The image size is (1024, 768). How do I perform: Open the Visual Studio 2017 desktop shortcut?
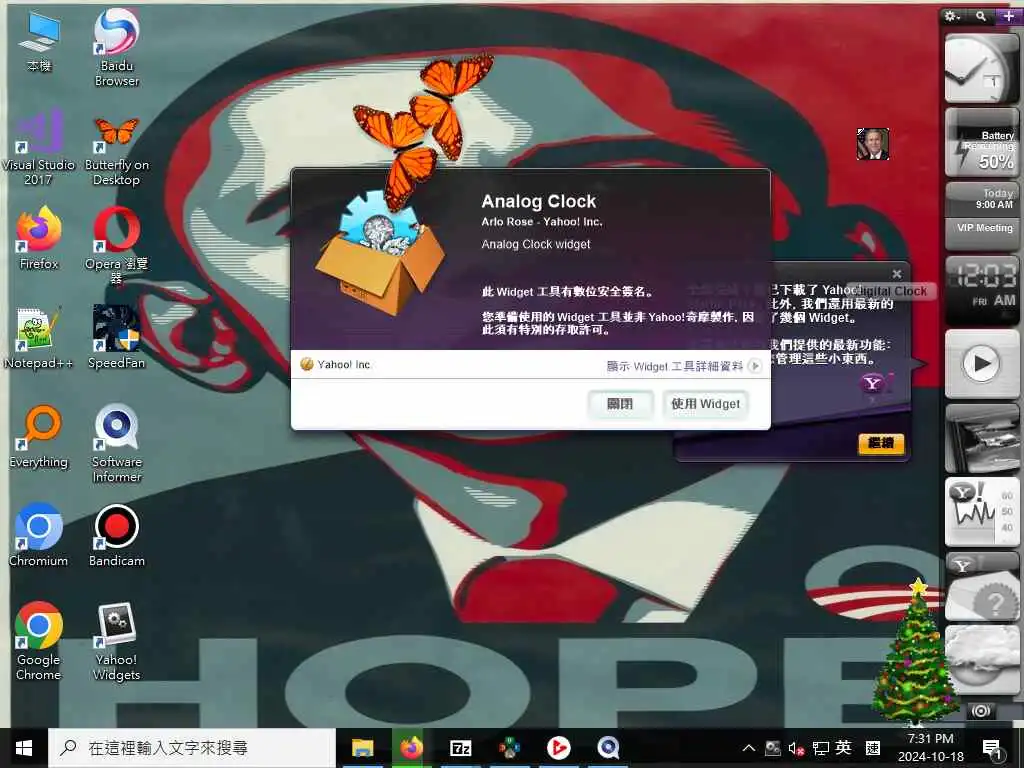pyautogui.click(x=39, y=147)
